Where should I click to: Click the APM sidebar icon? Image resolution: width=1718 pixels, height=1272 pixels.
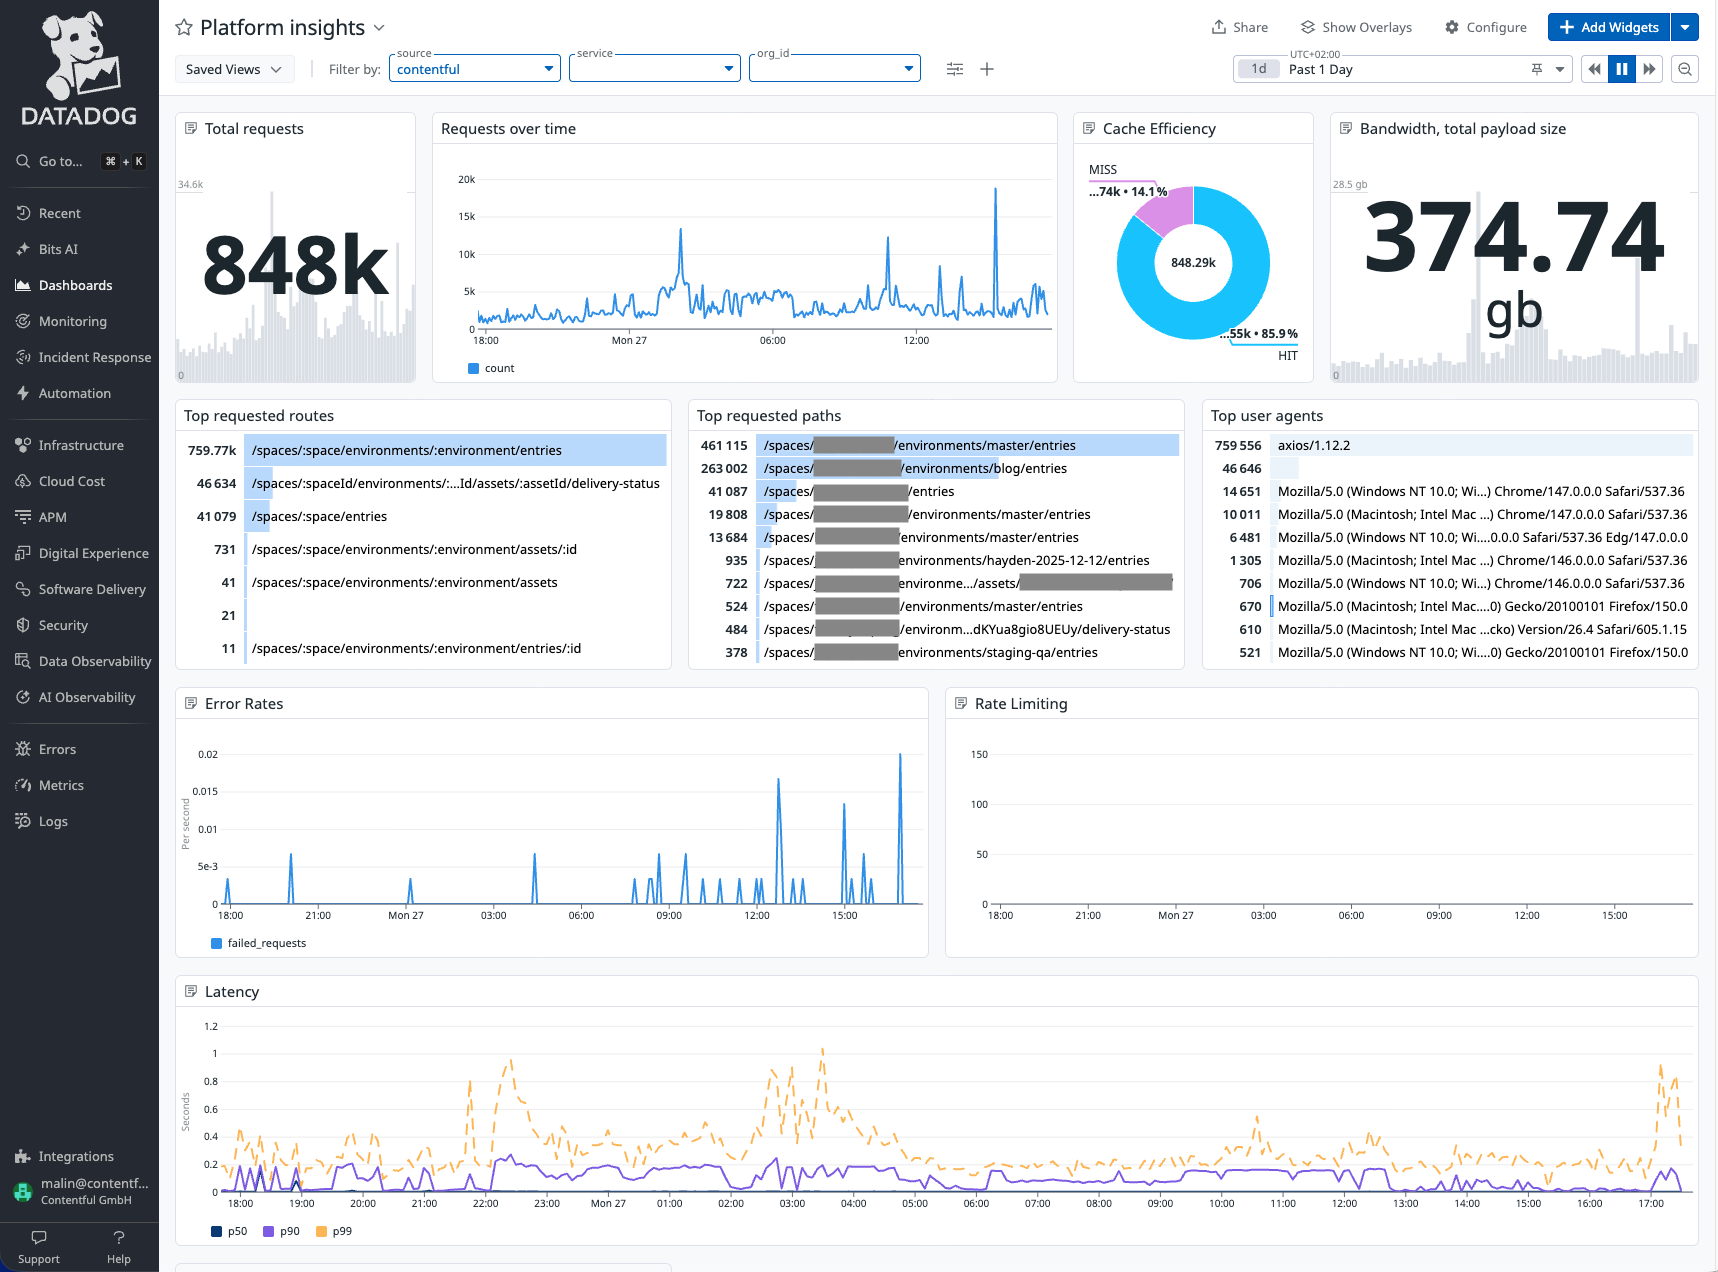point(23,517)
